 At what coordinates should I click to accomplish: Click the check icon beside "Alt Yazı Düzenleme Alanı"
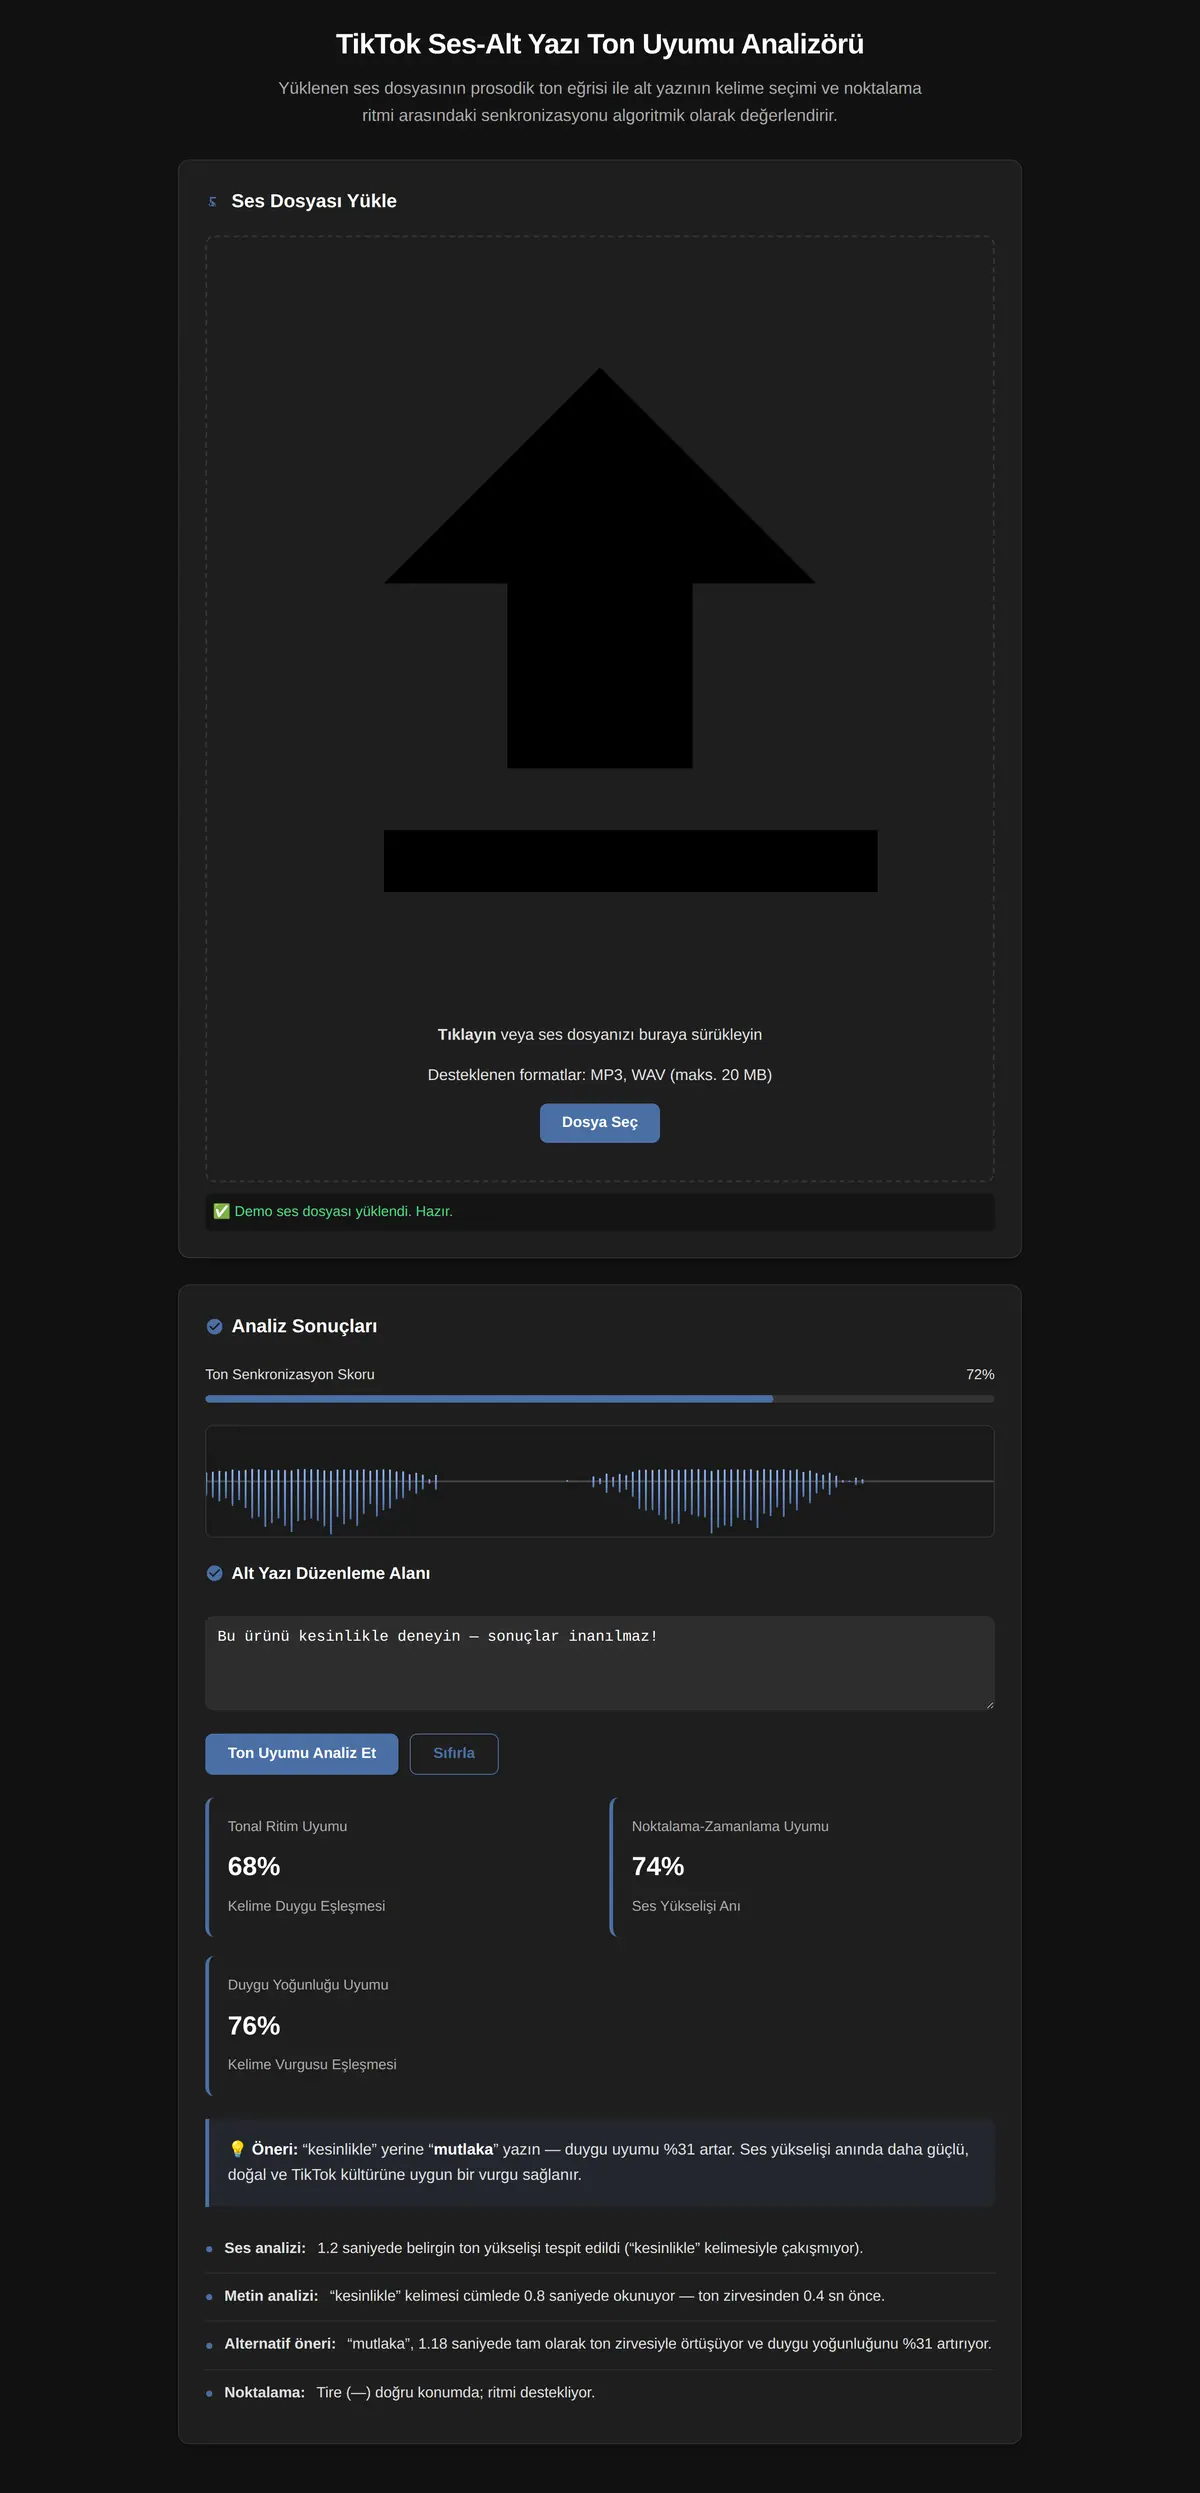214,1573
